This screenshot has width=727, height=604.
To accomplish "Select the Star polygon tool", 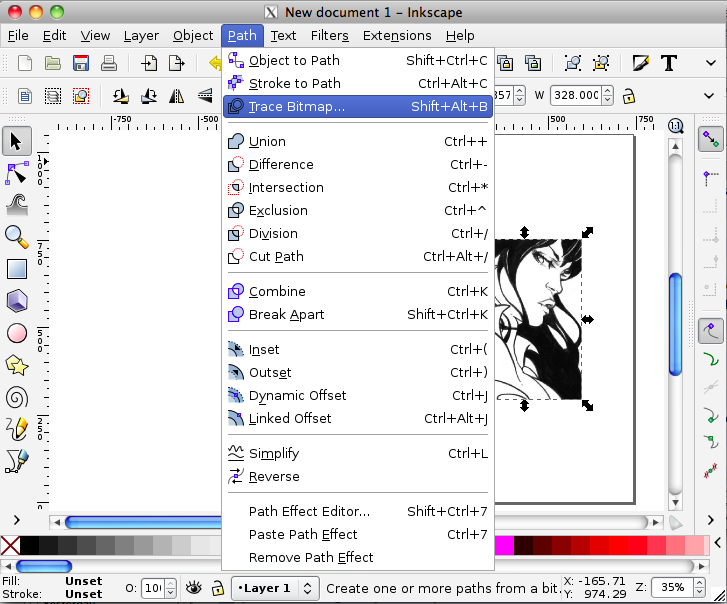I will (x=17, y=365).
